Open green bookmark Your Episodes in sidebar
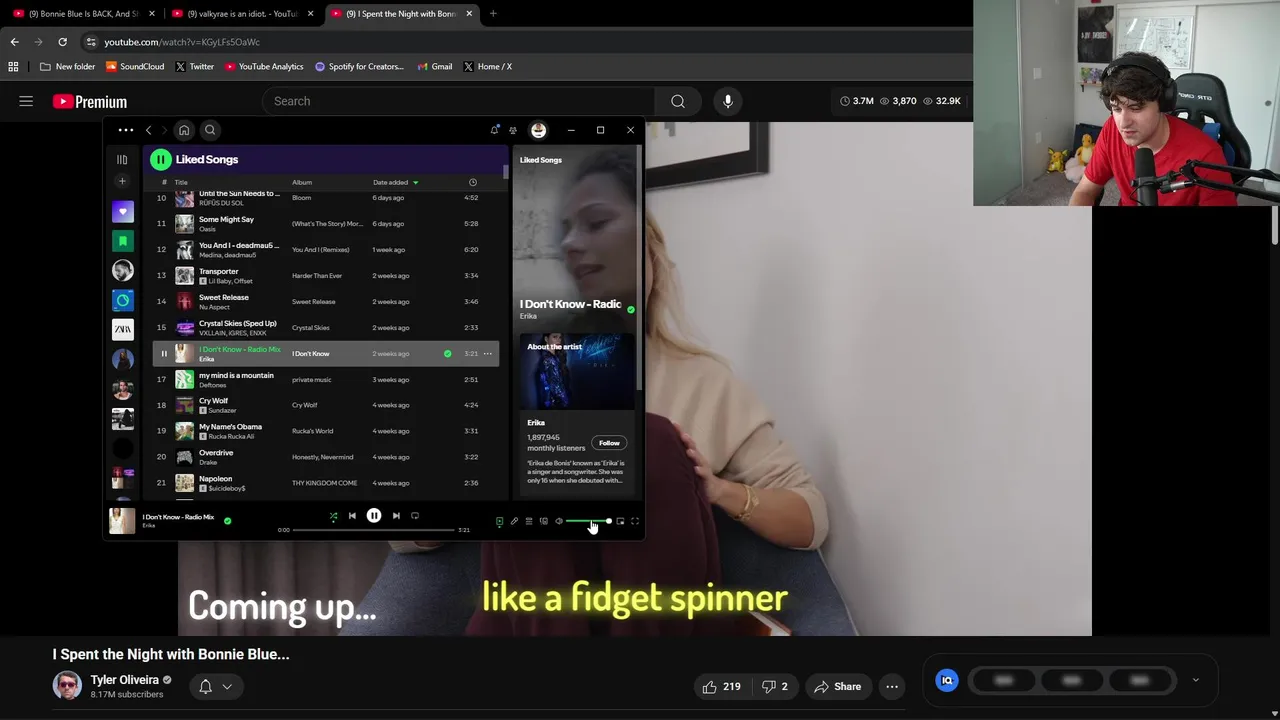Screen dimensions: 1280x720 point(123,241)
